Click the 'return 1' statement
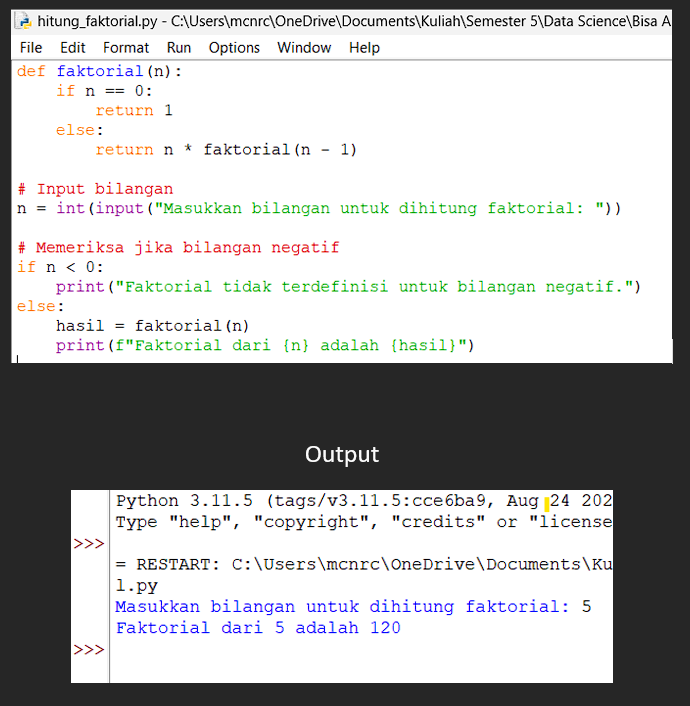 (x=134, y=111)
